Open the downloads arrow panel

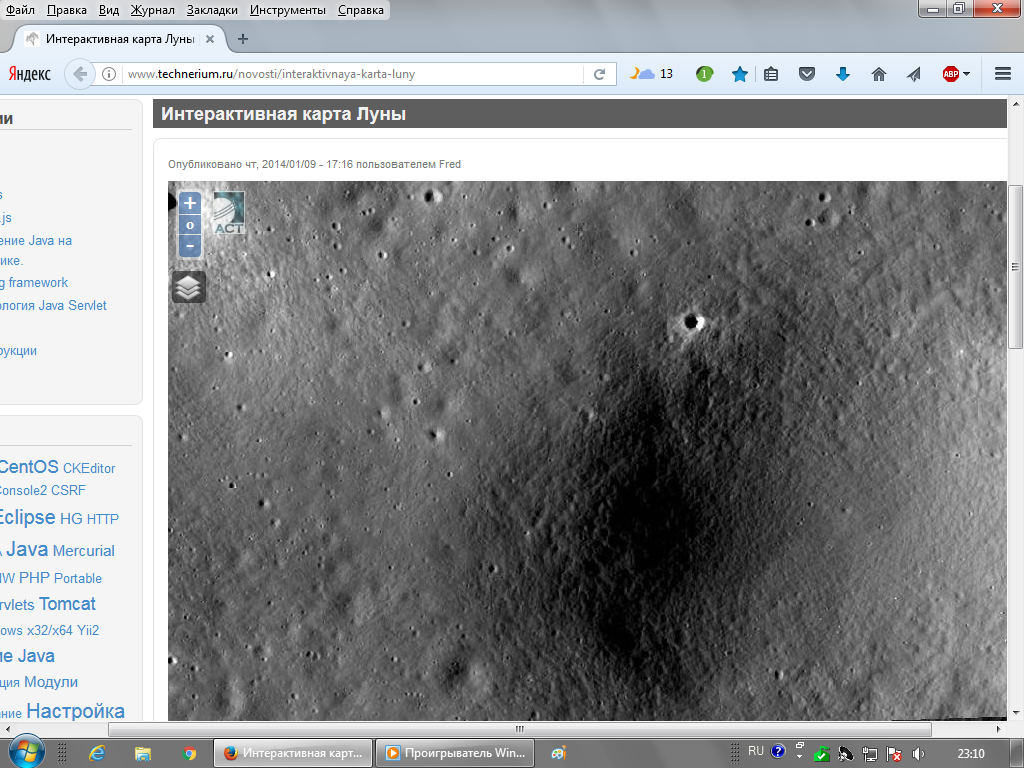[x=842, y=74]
